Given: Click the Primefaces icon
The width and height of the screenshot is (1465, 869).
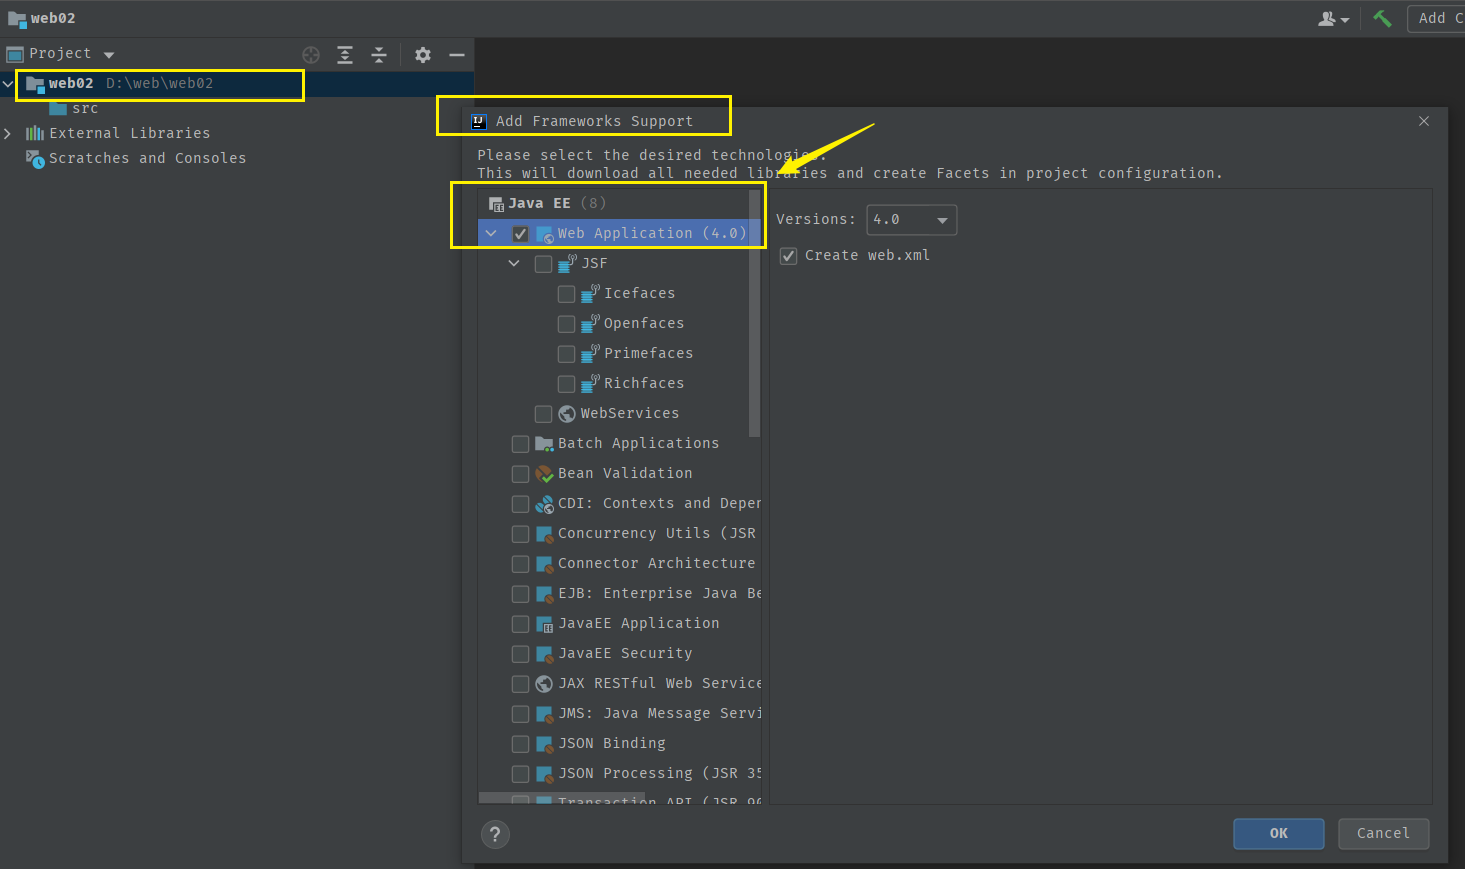Looking at the screenshot, I should pyautogui.click(x=590, y=354).
